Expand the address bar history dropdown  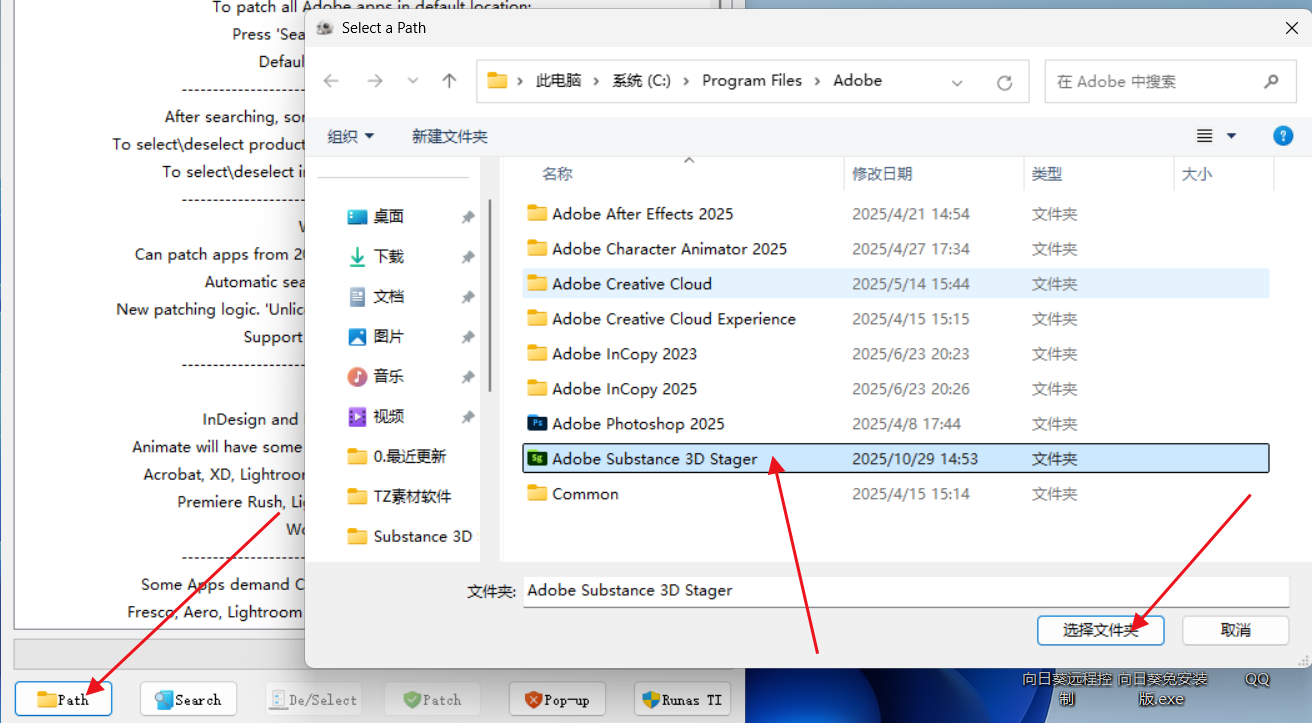point(957,82)
